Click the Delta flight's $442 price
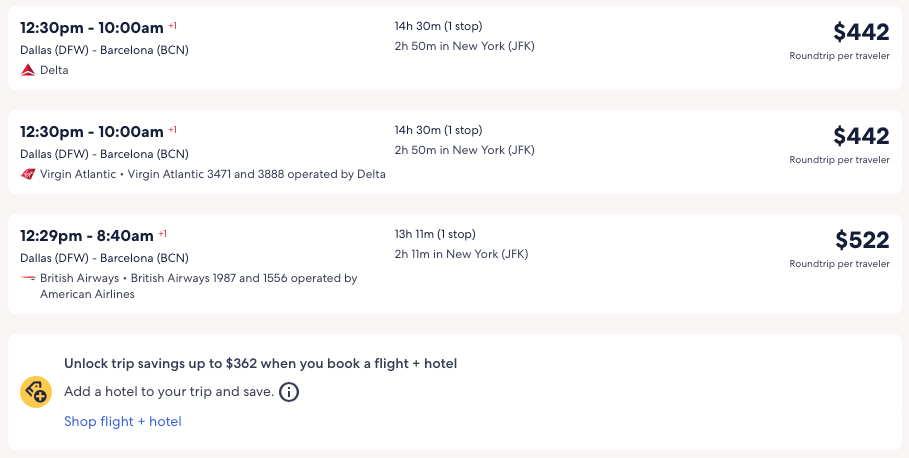 click(861, 32)
